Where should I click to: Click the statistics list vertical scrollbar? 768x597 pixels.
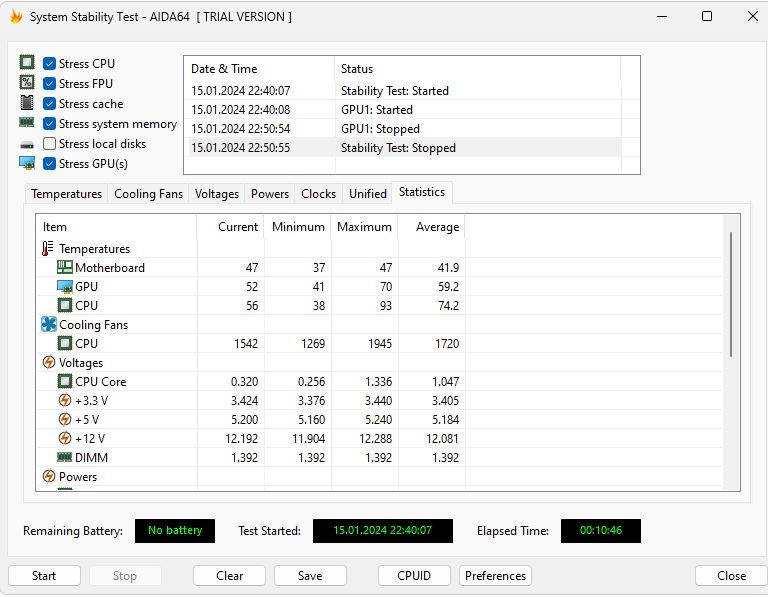pos(731,294)
